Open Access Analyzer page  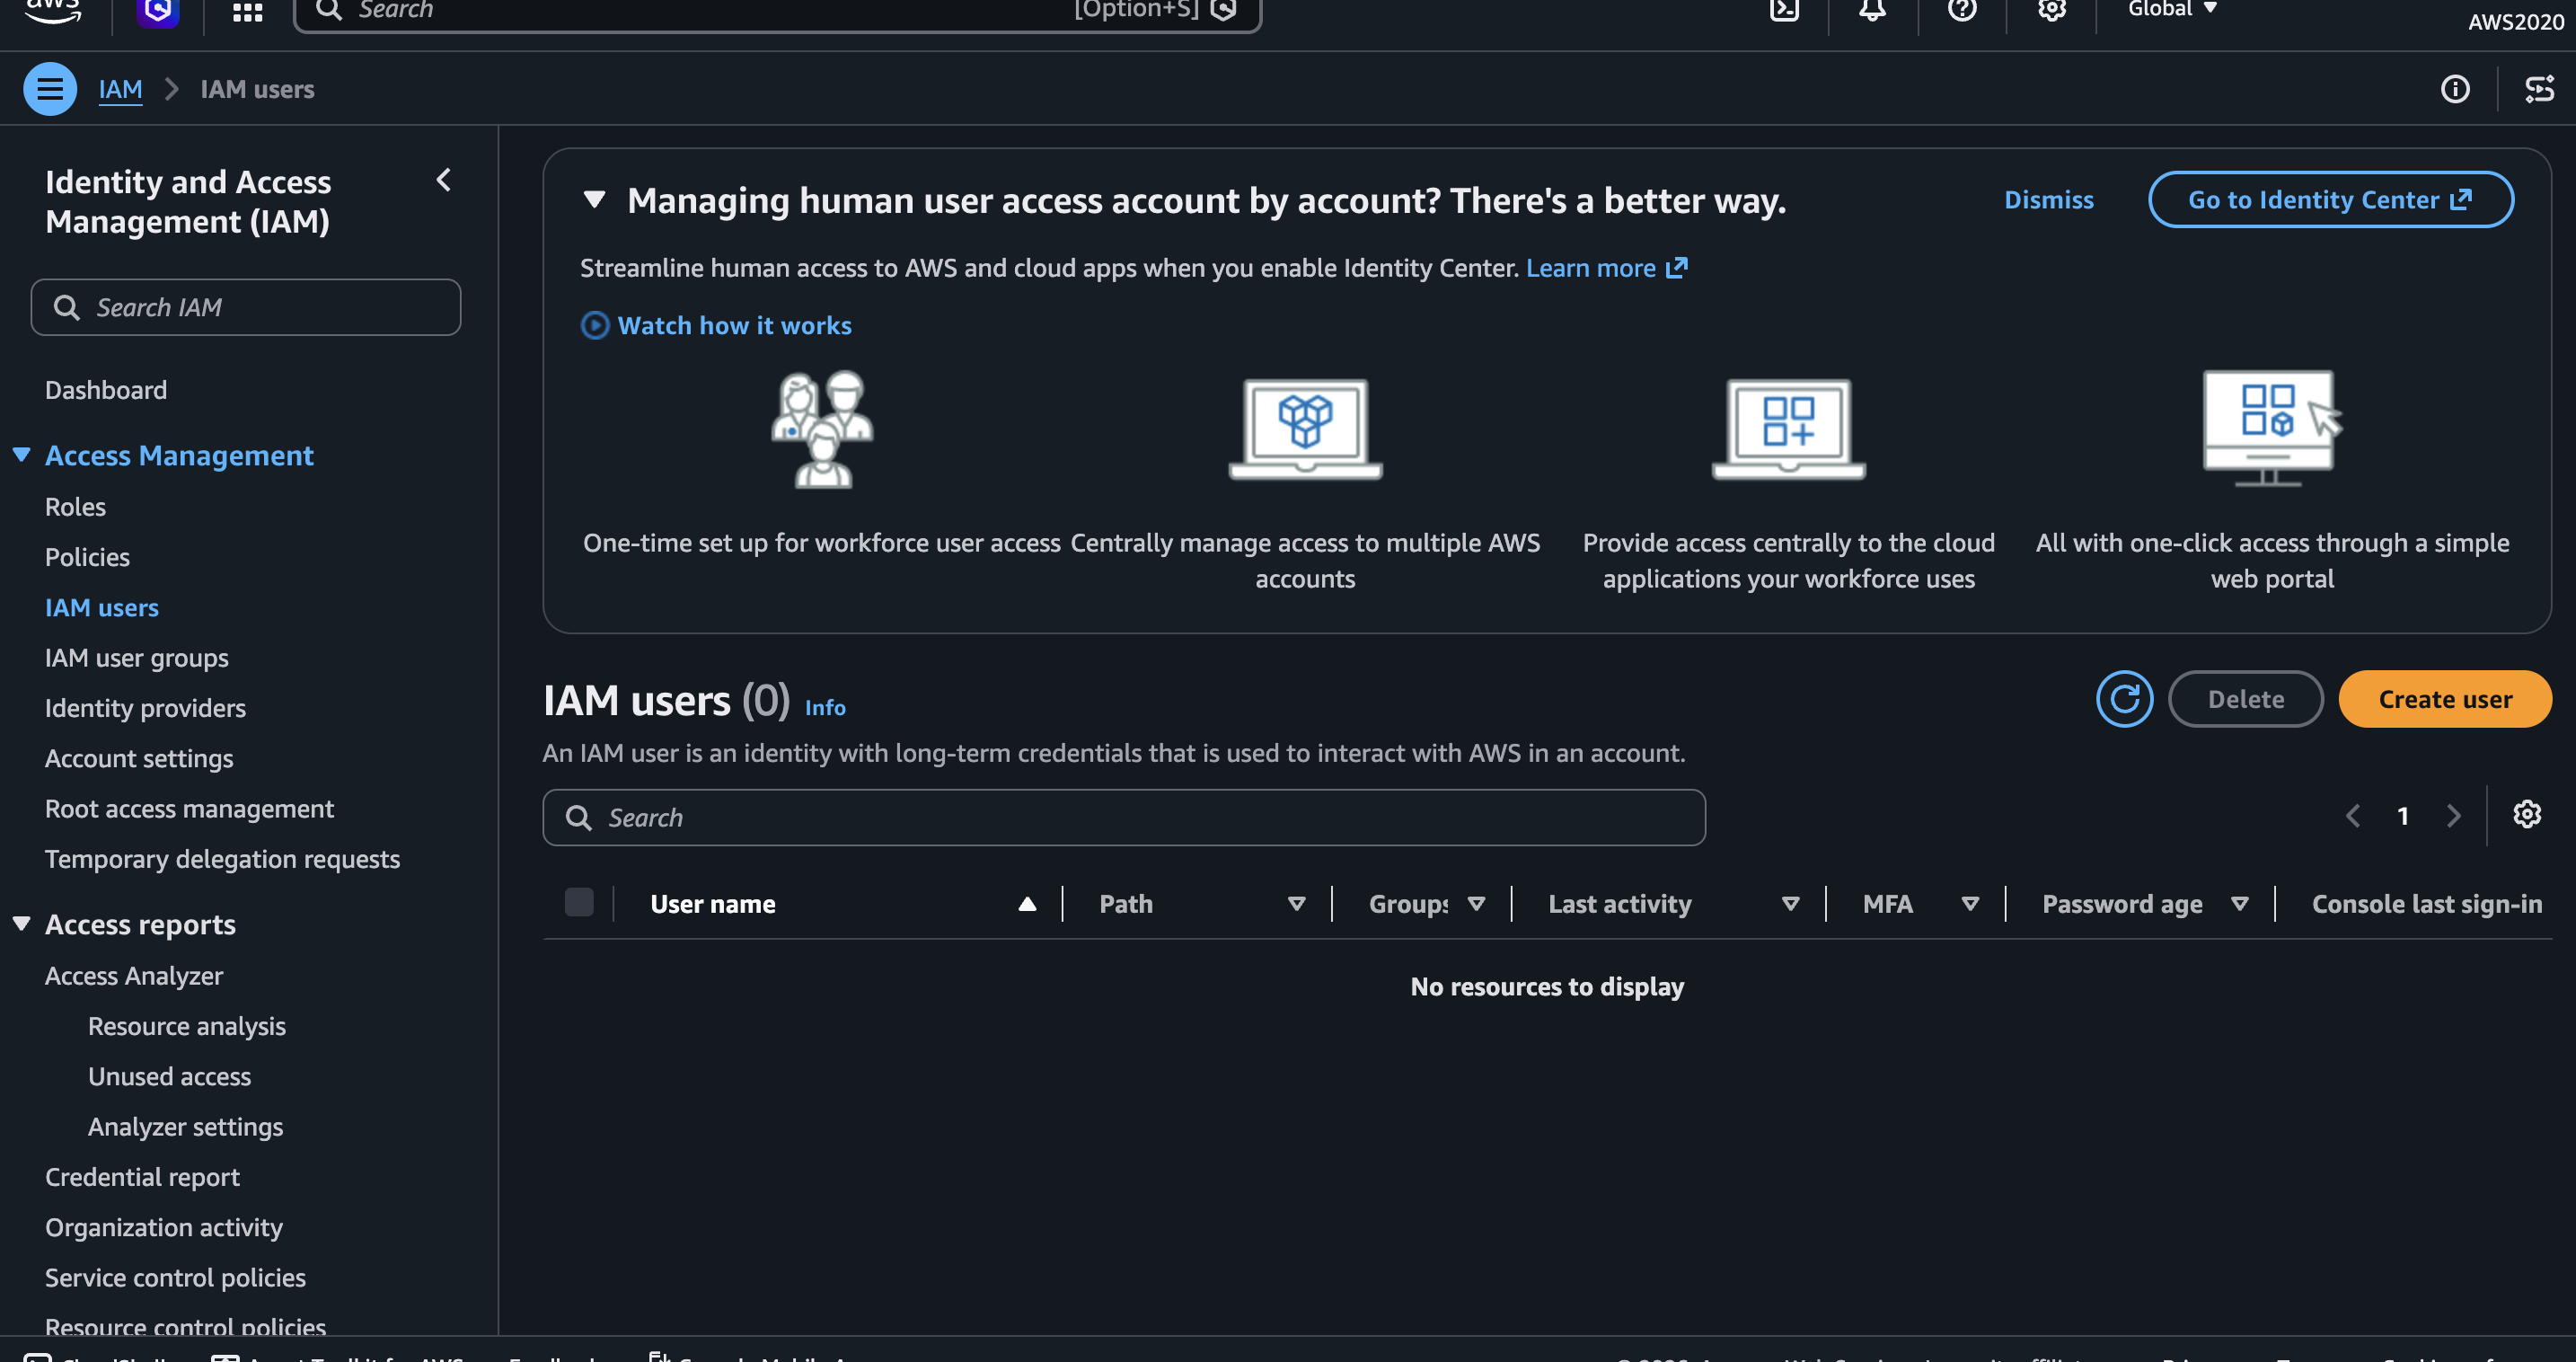134,976
